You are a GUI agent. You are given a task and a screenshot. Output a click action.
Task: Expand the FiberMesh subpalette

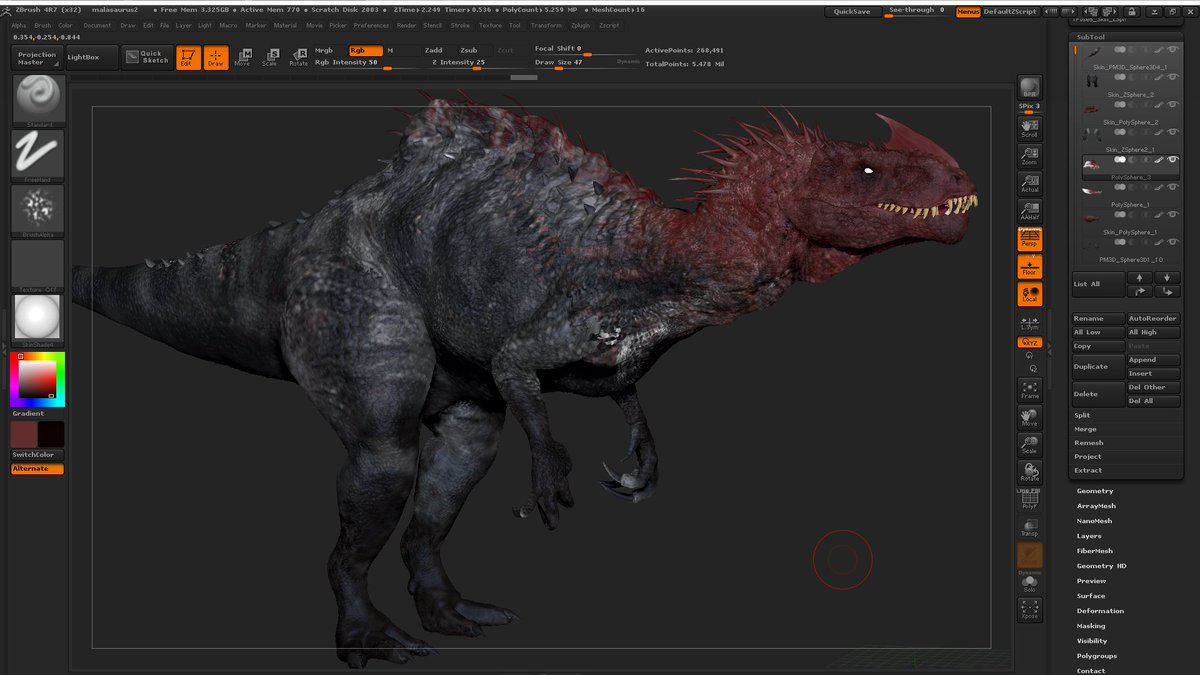click(x=1094, y=551)
